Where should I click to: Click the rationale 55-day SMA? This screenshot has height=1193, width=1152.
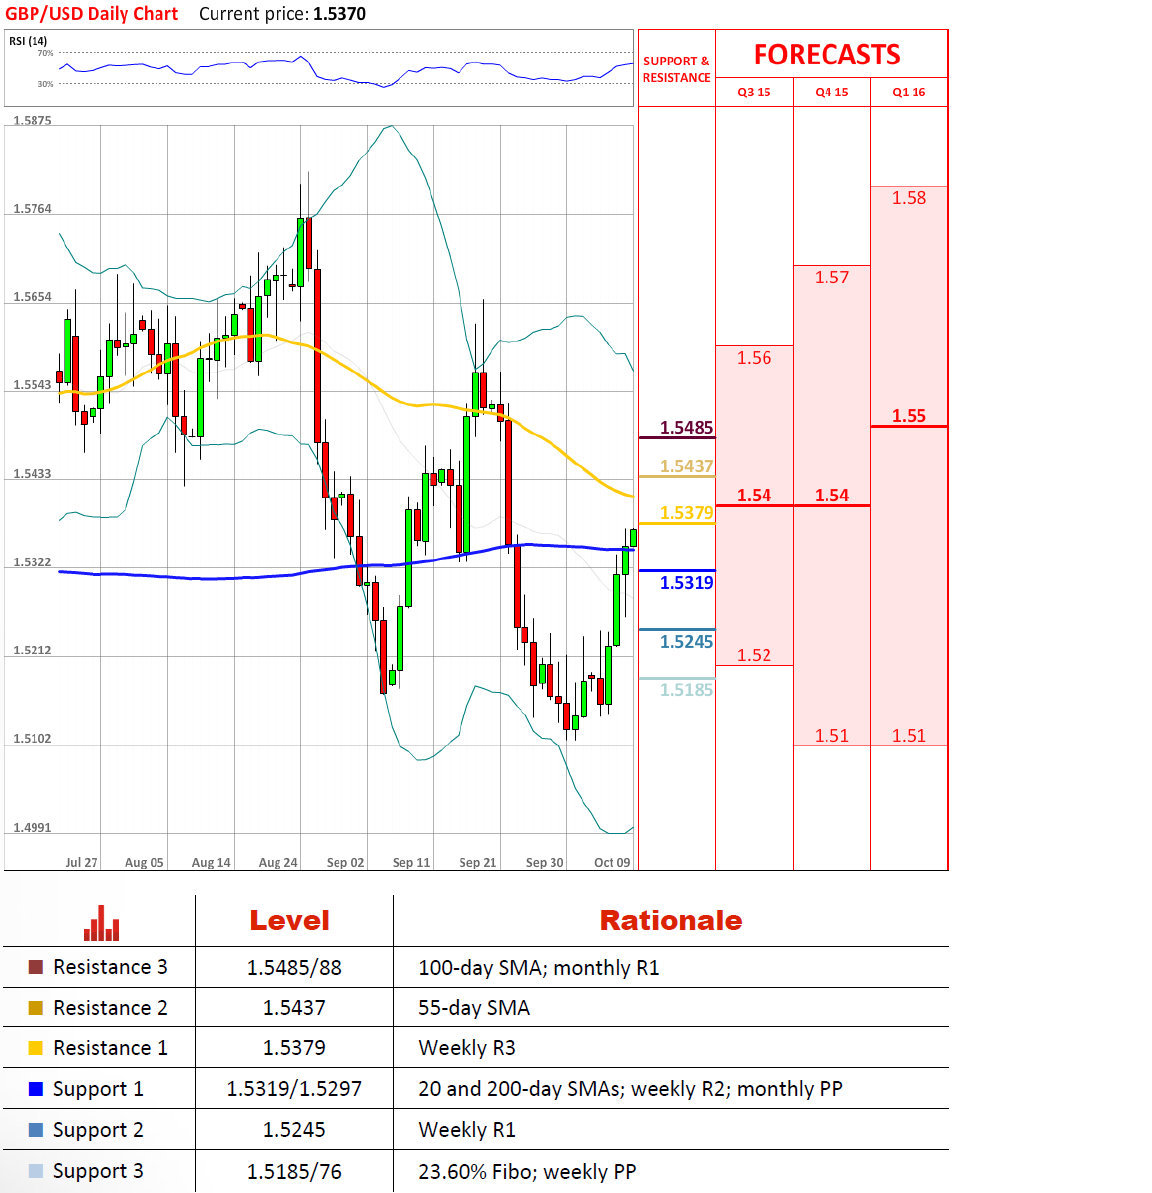474,1008
